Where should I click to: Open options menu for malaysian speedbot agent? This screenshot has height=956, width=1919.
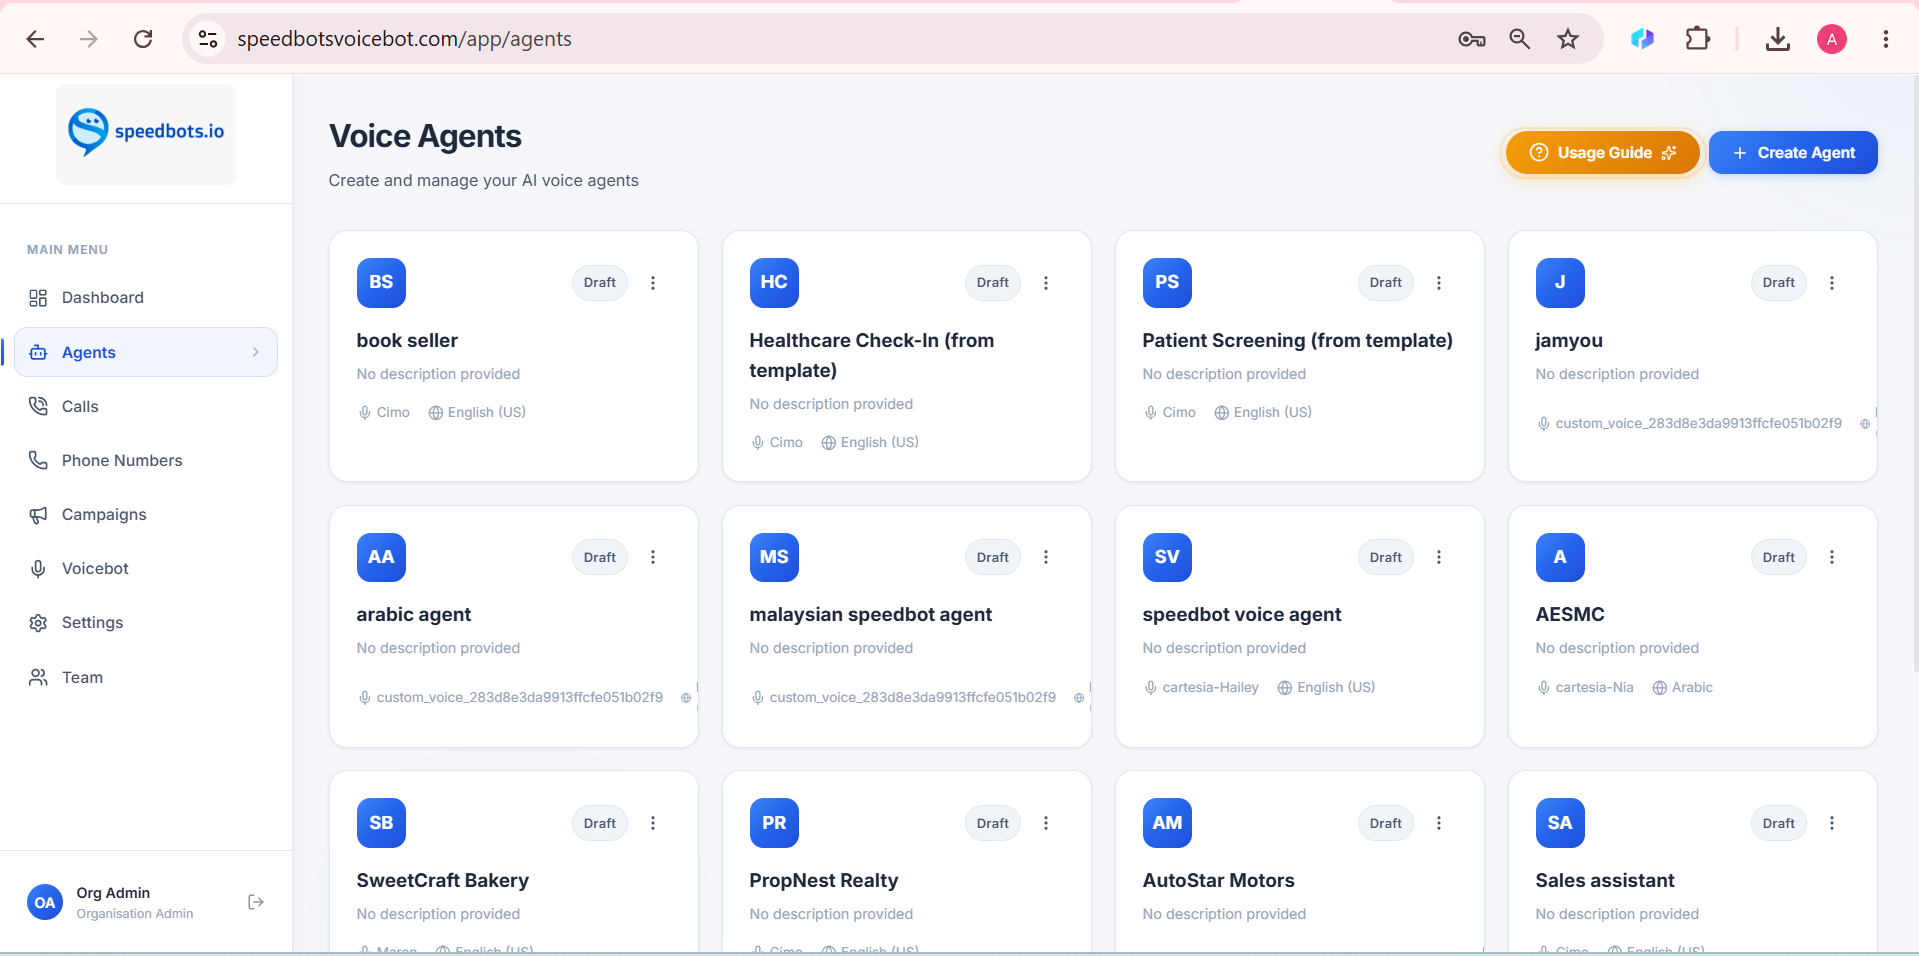(x=1046, y=557)
